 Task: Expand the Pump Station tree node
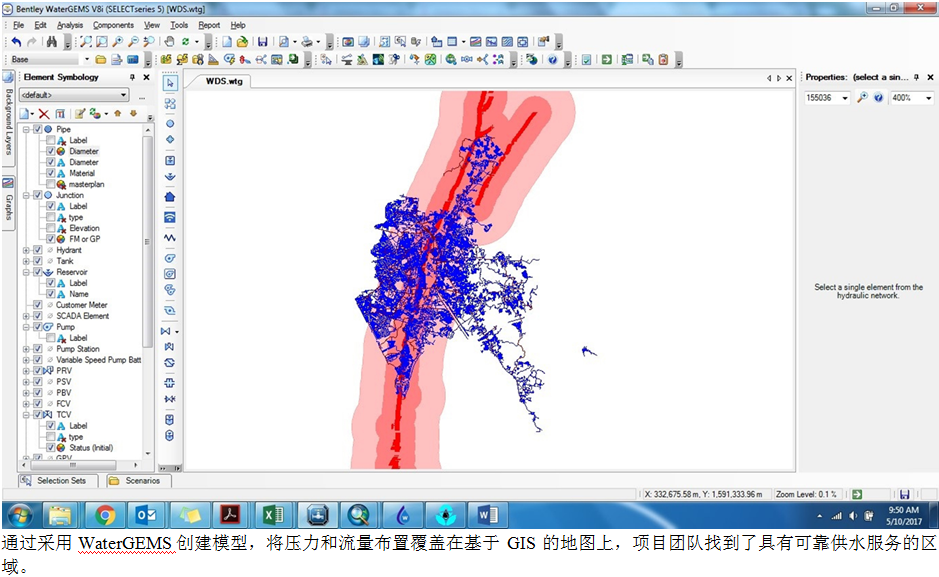click(x=26, y=349)
